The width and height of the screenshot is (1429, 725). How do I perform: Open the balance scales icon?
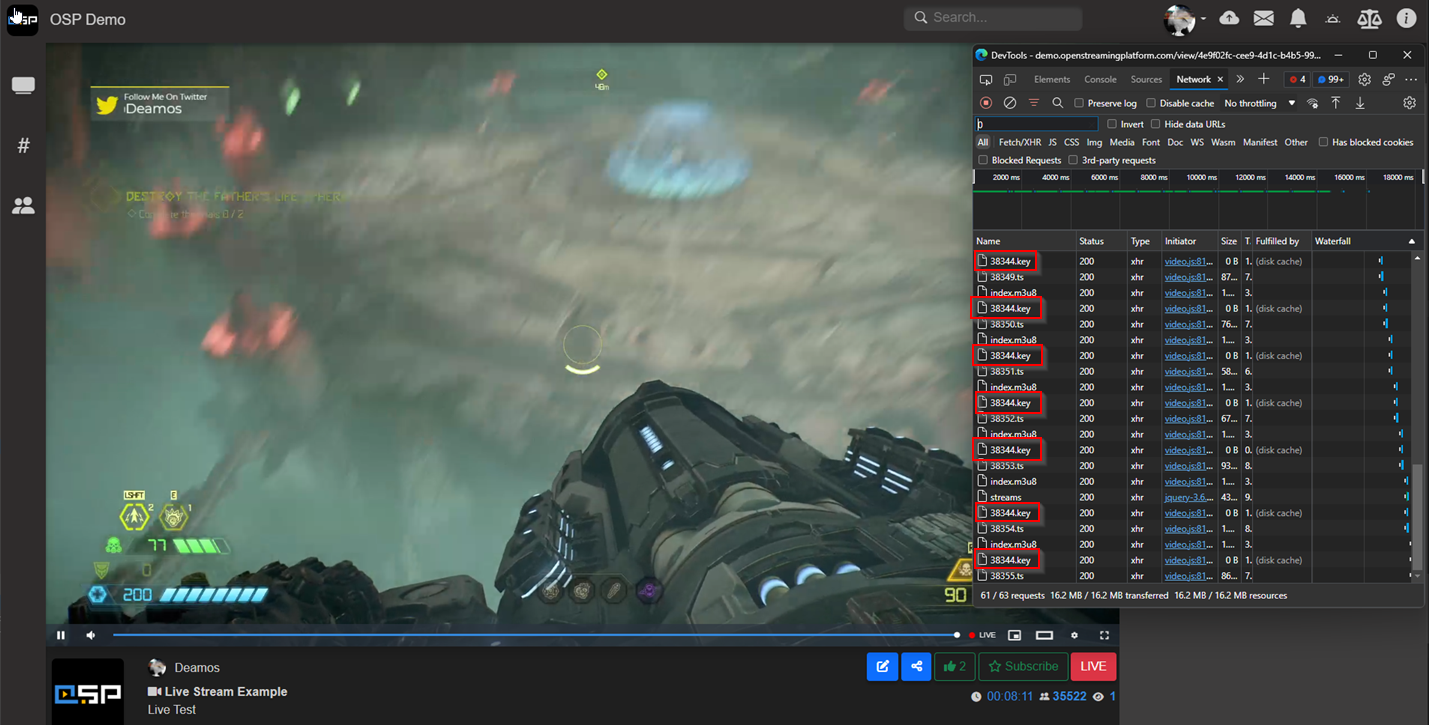pyautogui.click(x=1369, y=18)
